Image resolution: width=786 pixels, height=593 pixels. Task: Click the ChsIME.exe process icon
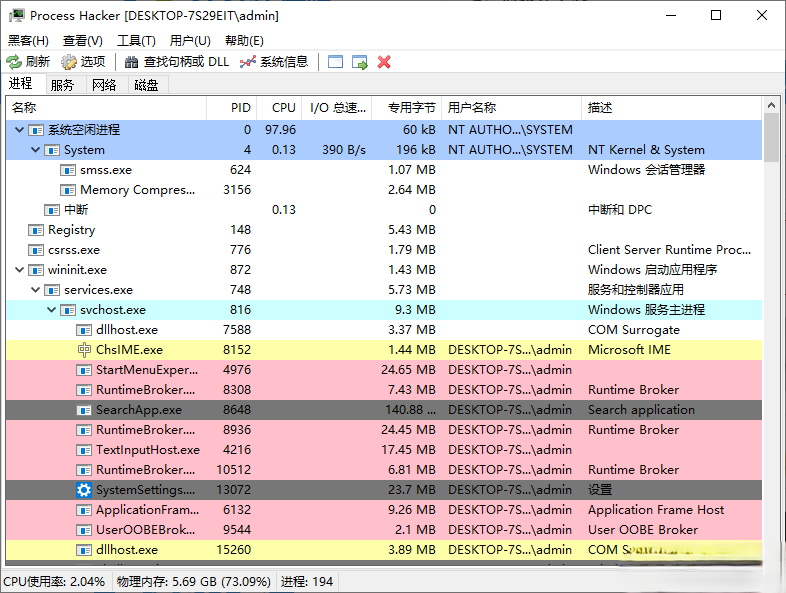pyautogui.click(x=84, y=350)
